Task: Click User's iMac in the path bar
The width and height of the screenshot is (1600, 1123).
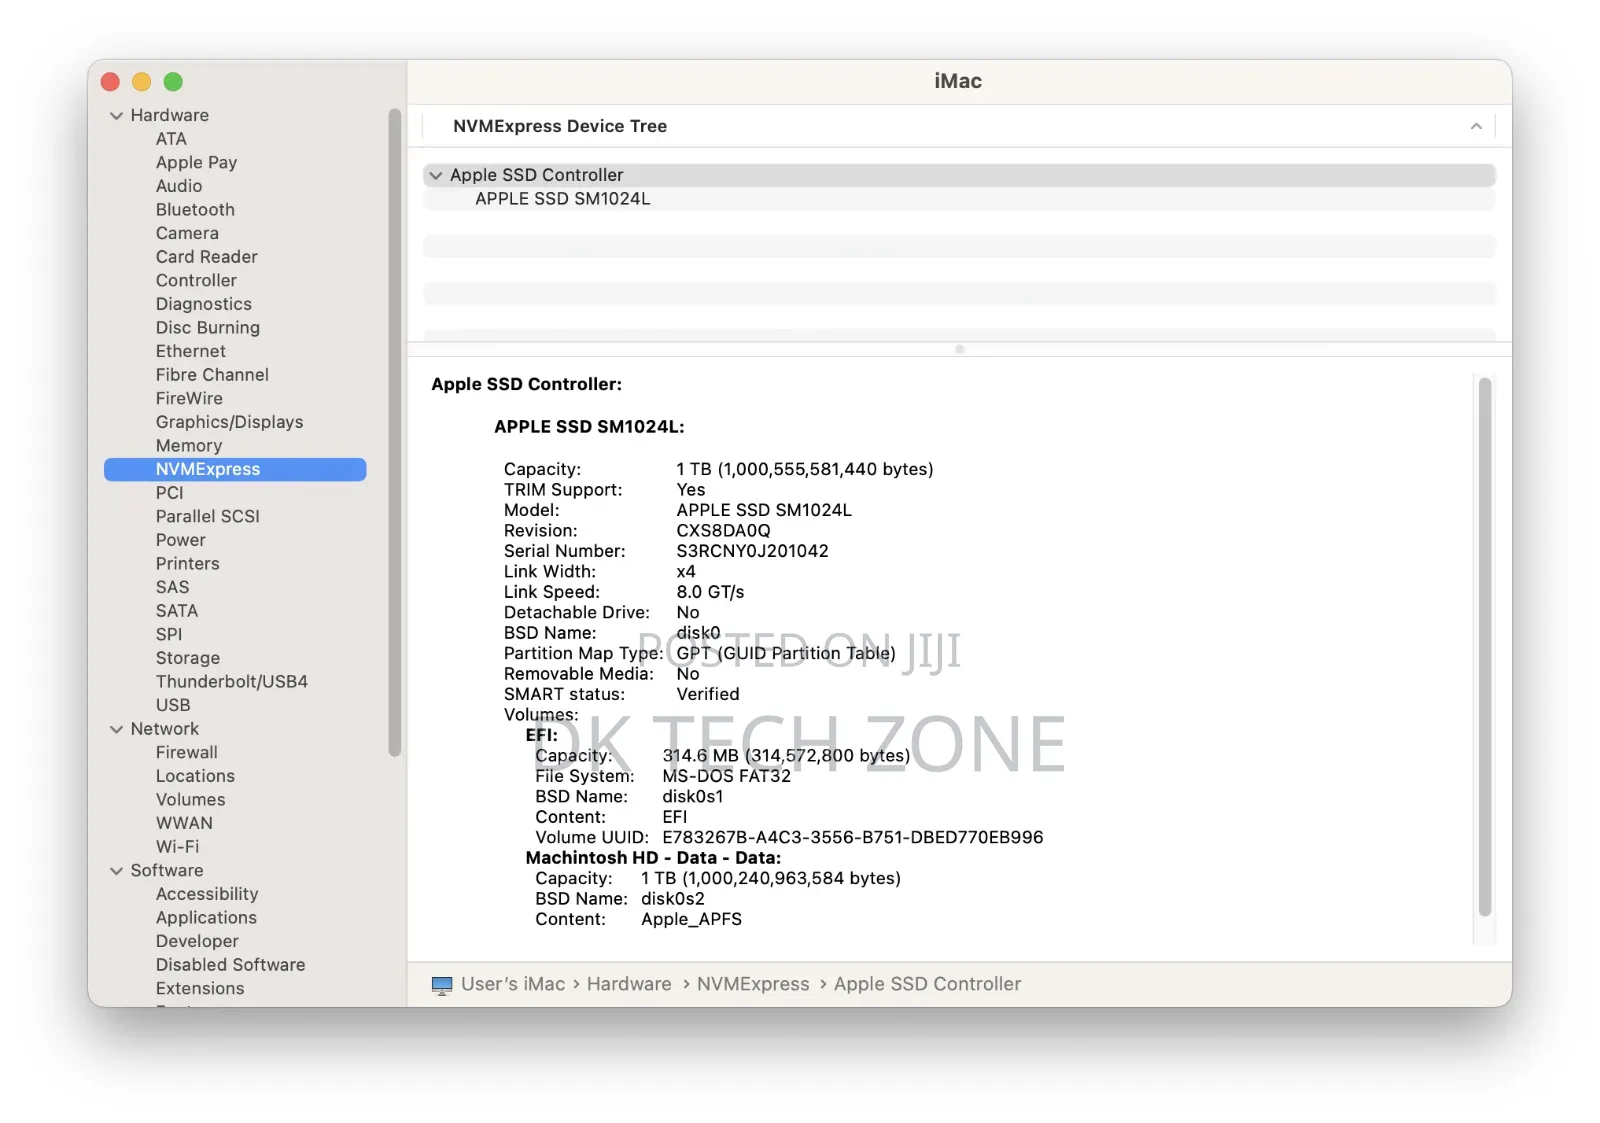Action: pyautogui.click(x=513, y=985)
